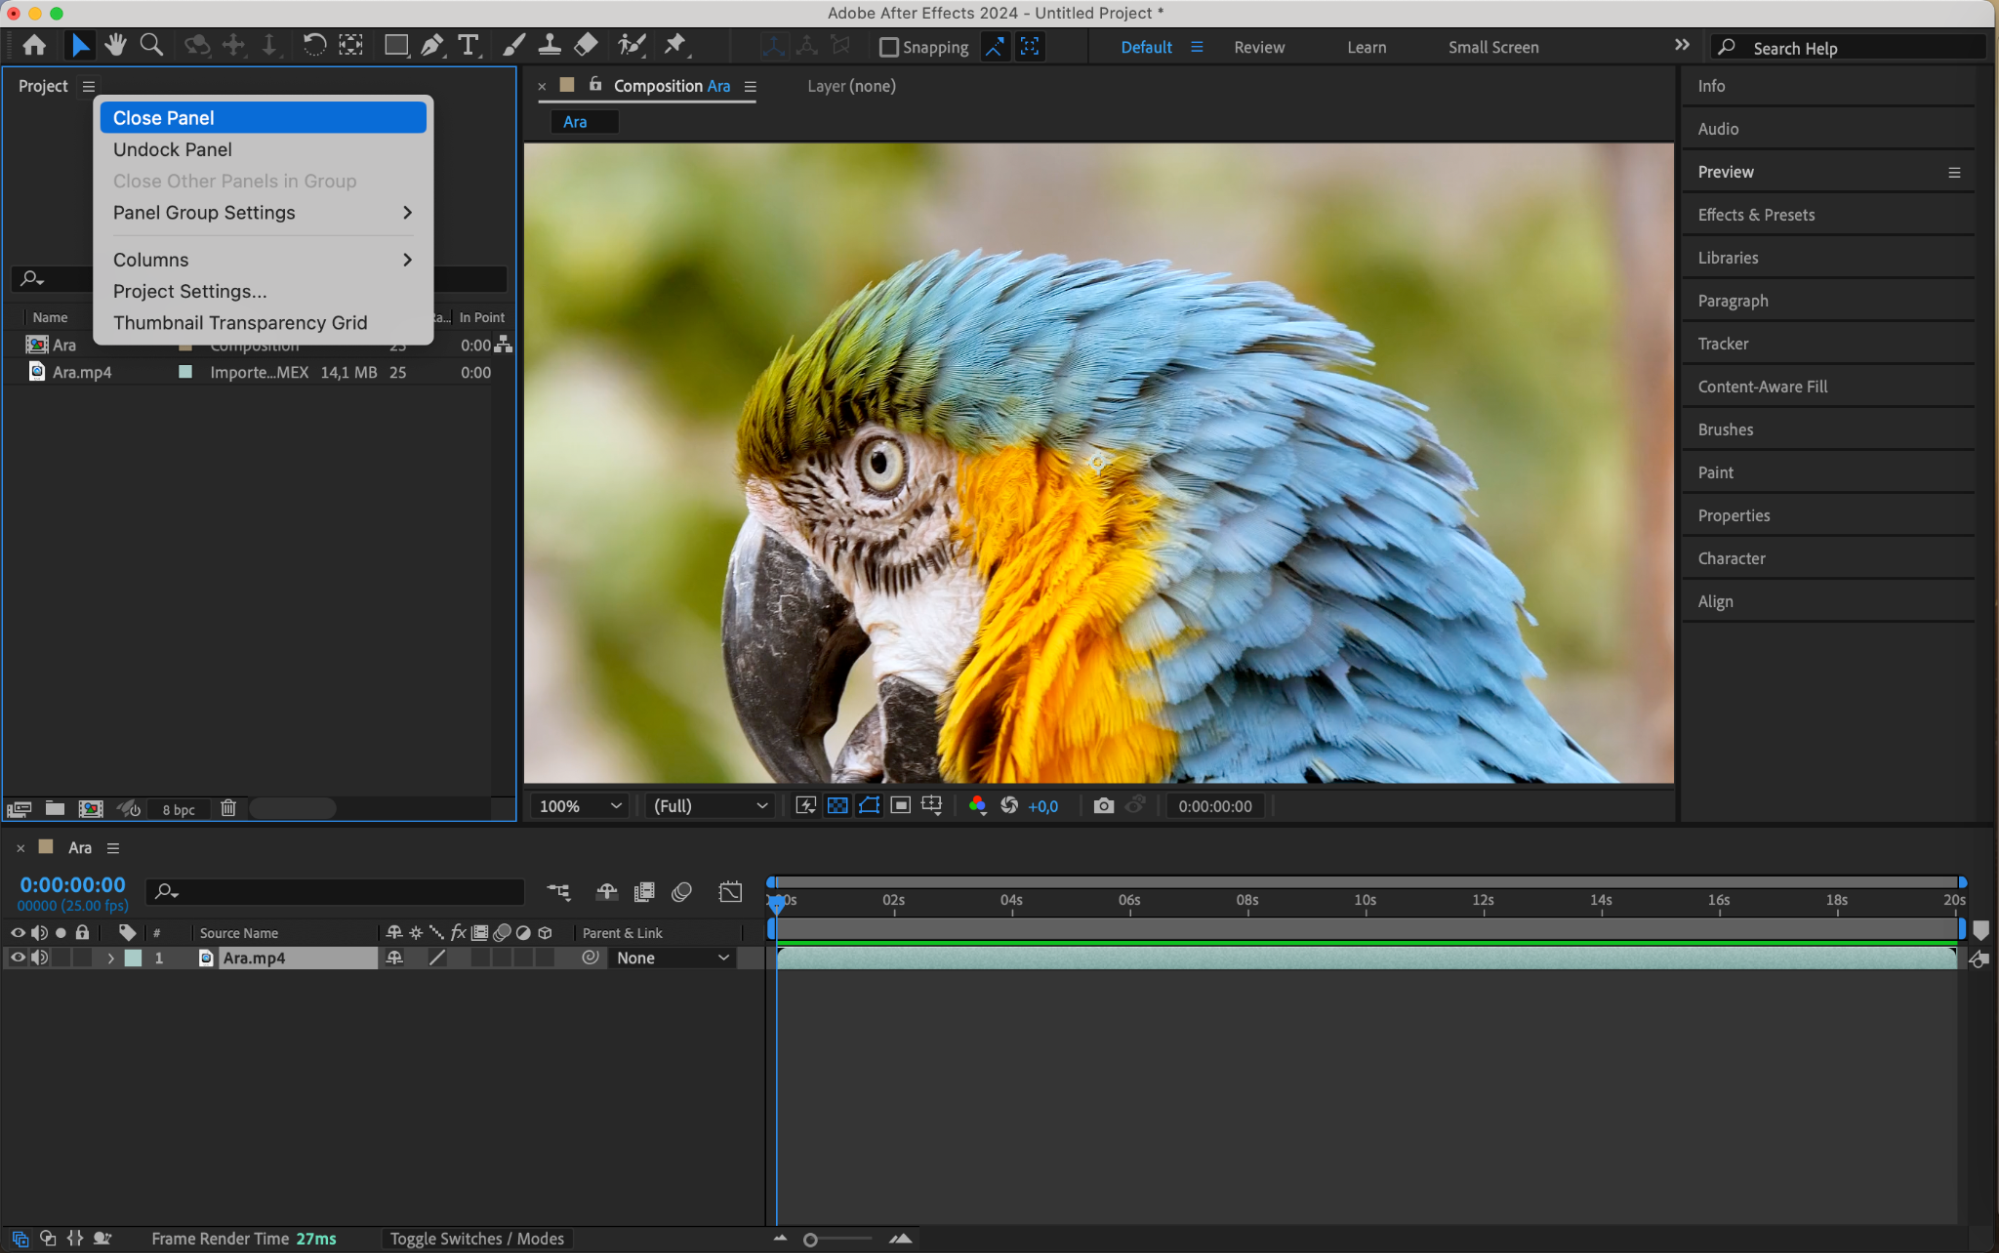
Task: Take snapshot with camera icon
Action: pyautogui.click(x=1103, y=806)
